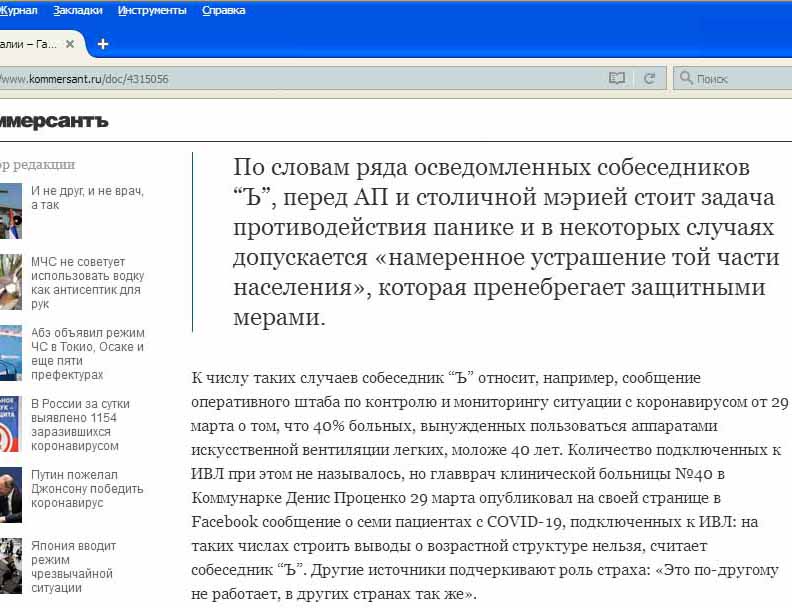Open the Журнал menu
Viewport: 792px width, 608px height.
click(18, 10)
